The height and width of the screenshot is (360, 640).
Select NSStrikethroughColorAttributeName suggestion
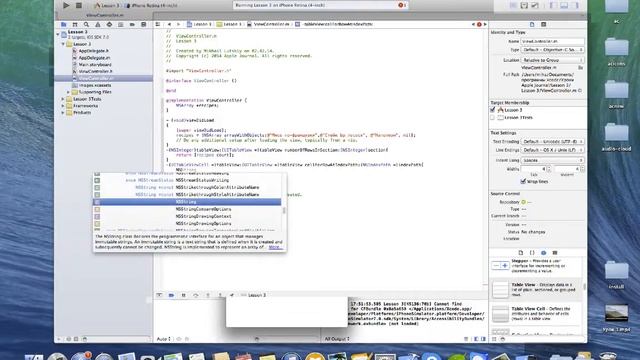point(187,187)
